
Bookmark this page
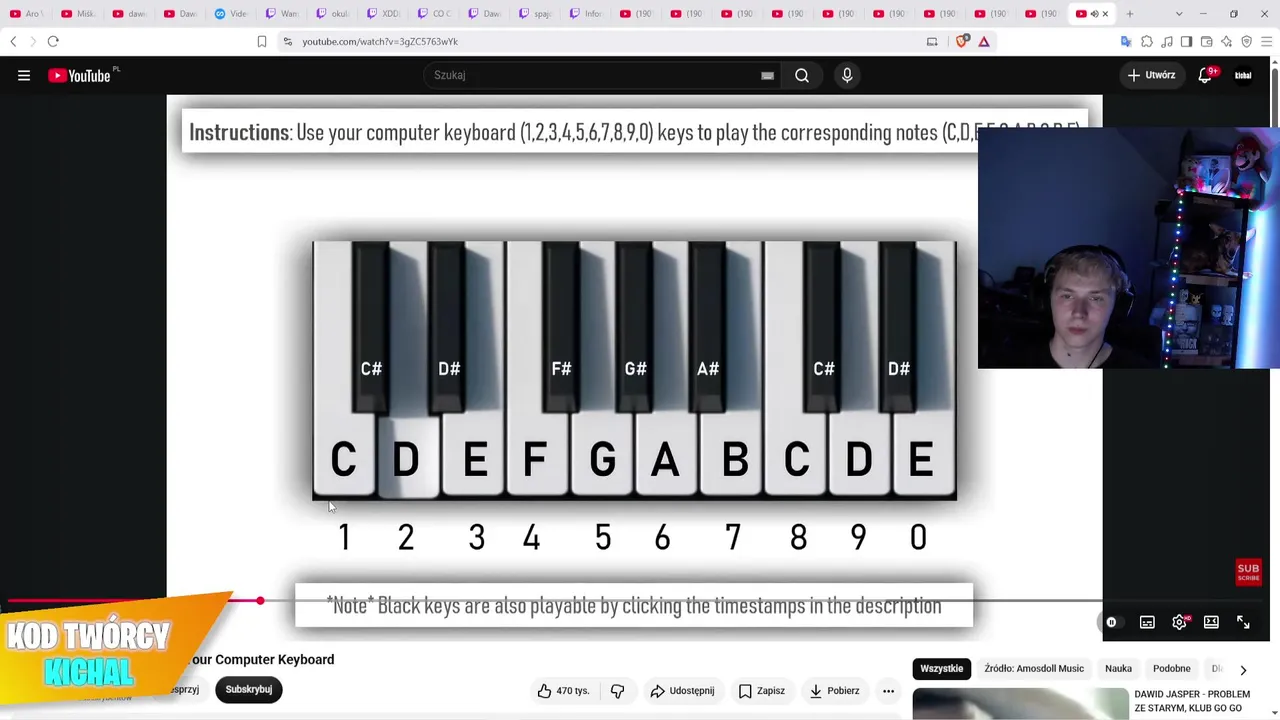262,41
